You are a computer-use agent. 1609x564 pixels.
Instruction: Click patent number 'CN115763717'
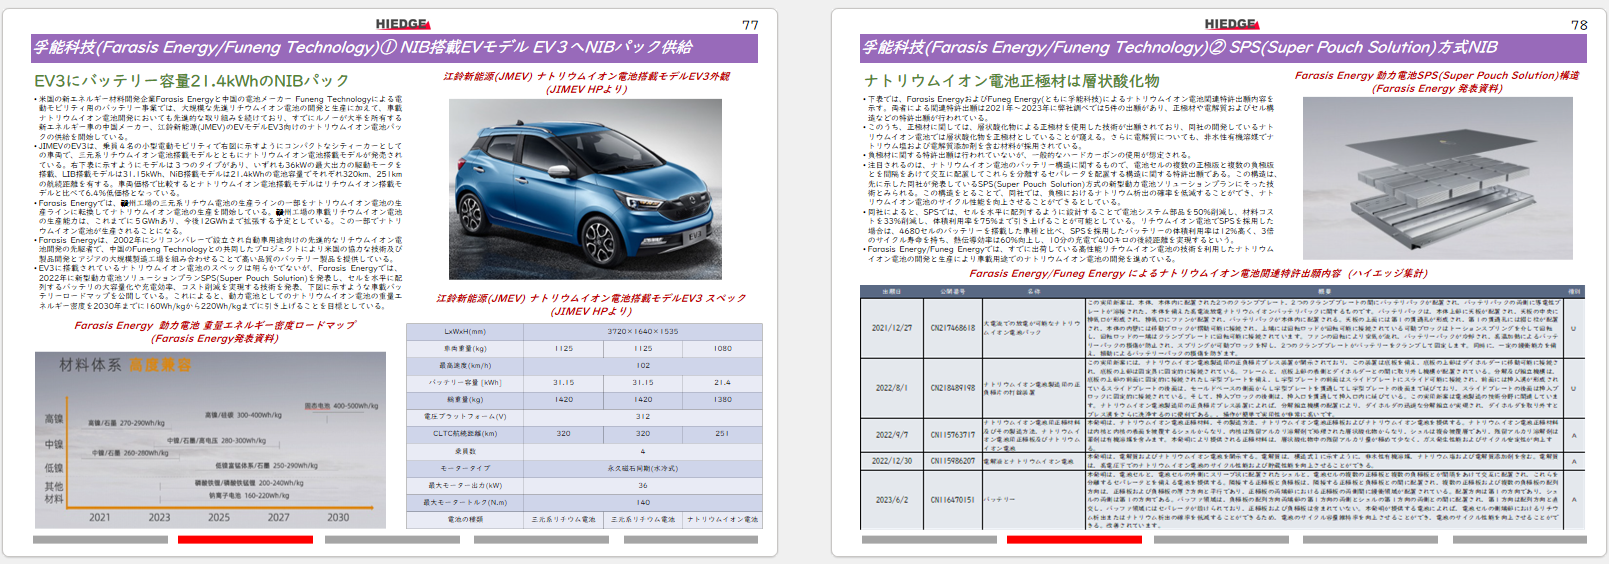point(952,435)
